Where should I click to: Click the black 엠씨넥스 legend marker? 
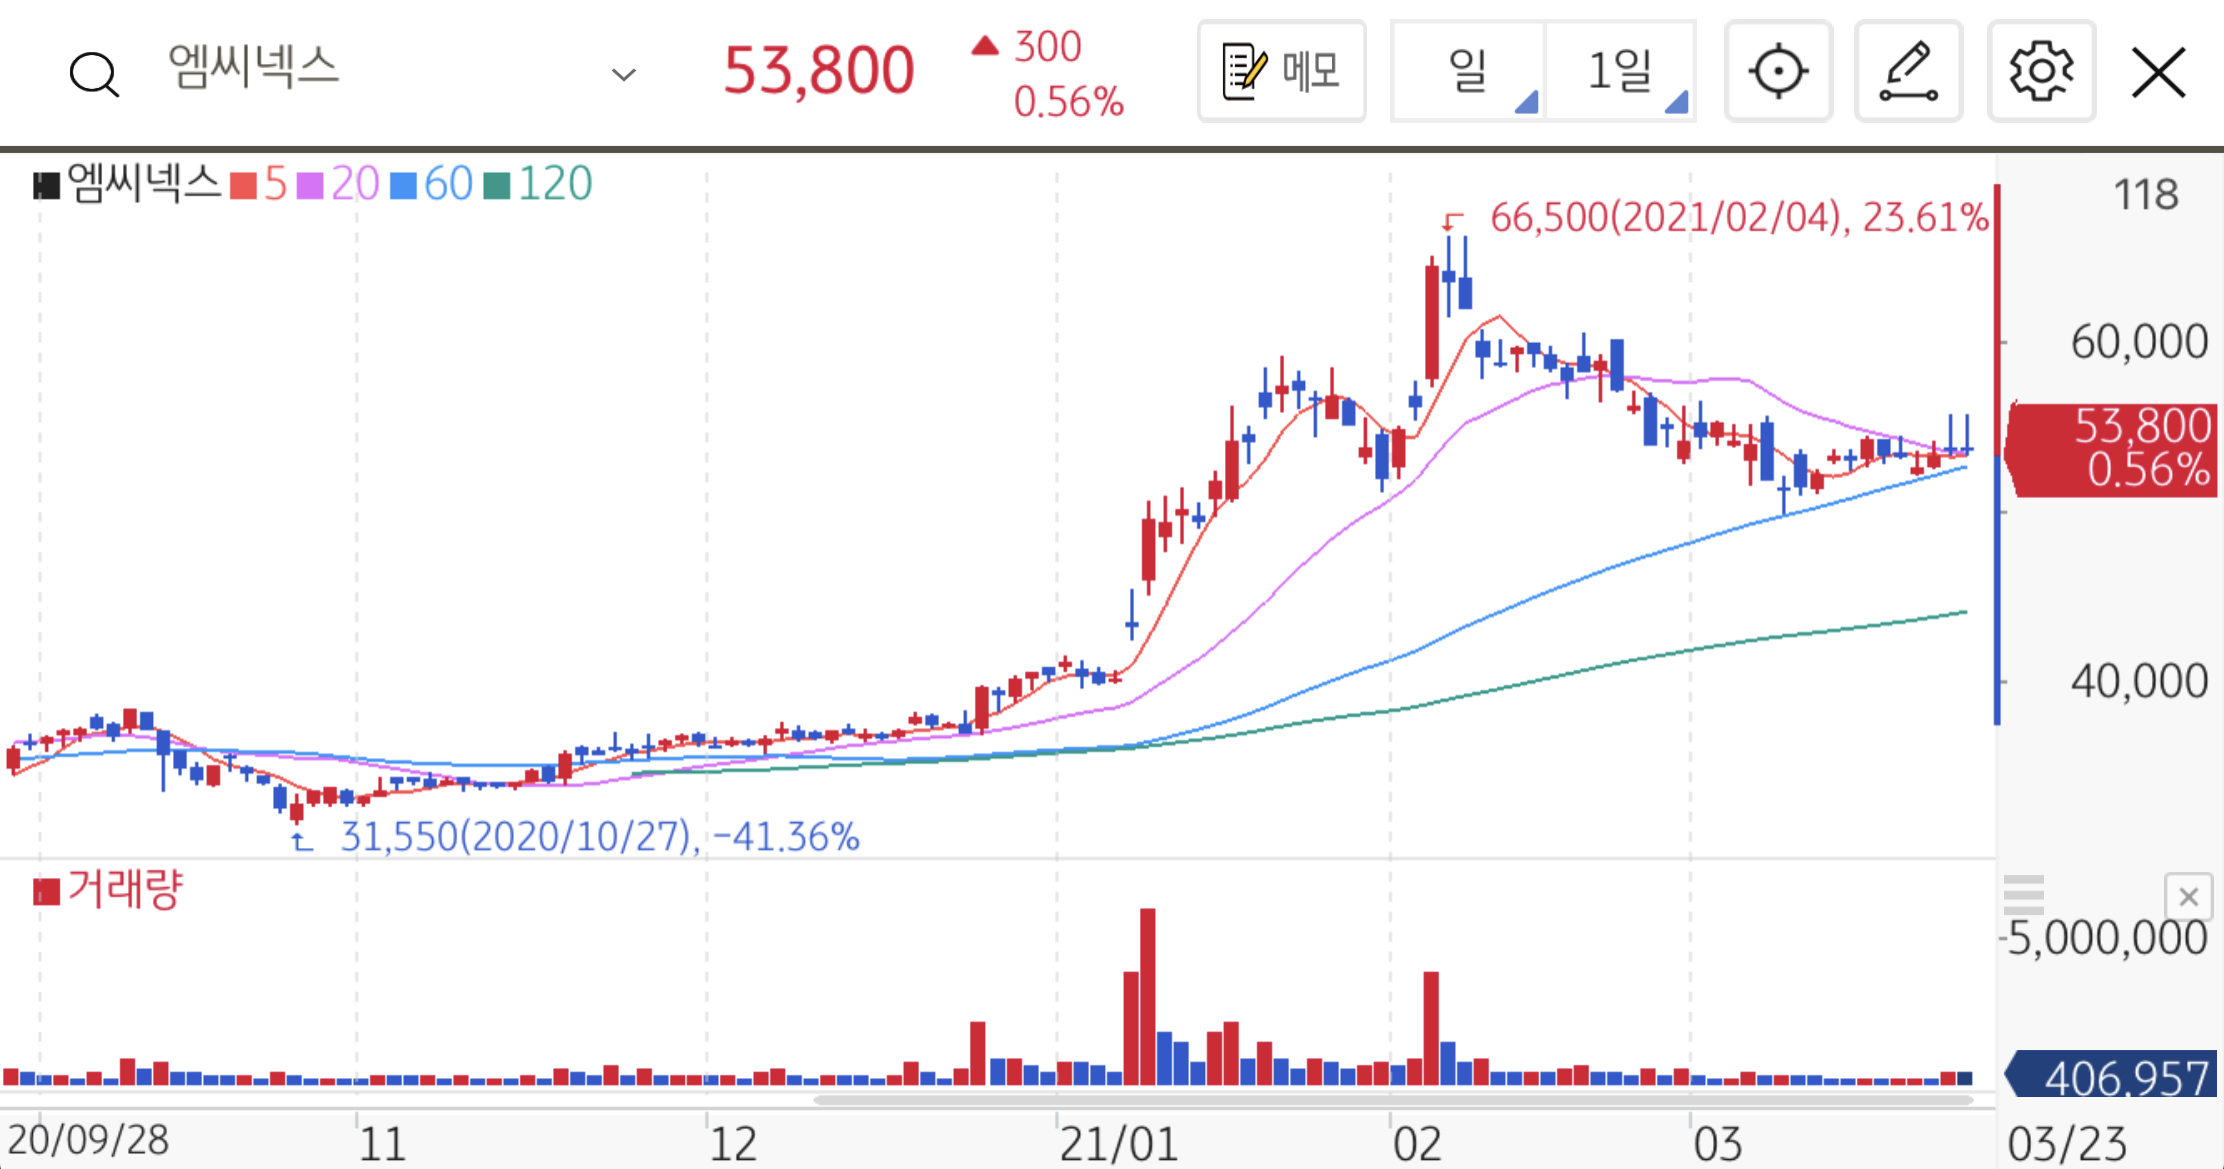(x=46, y=186)
